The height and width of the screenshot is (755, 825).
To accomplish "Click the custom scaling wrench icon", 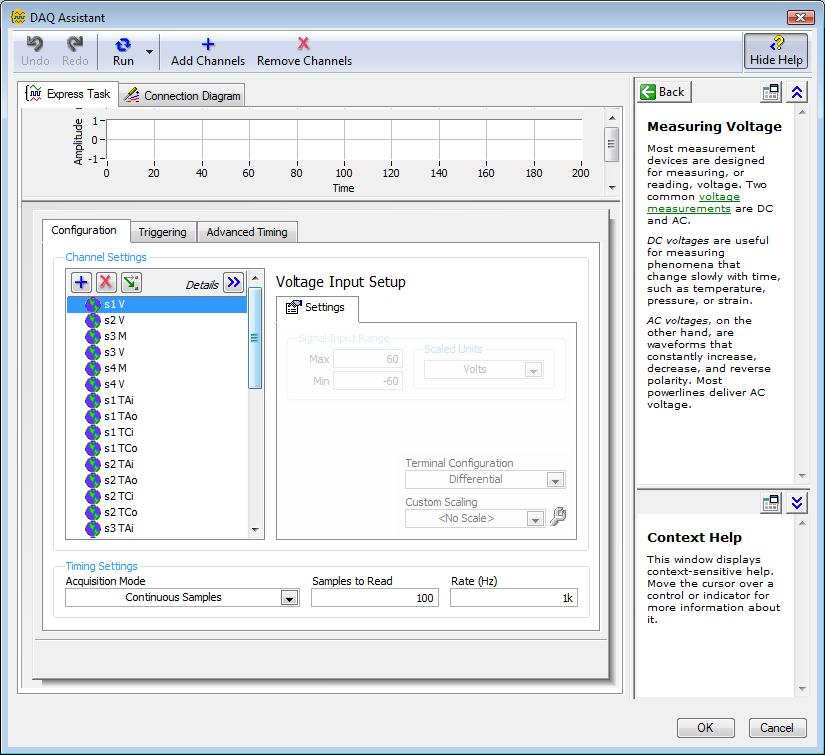I will click(x=558, y=517).
